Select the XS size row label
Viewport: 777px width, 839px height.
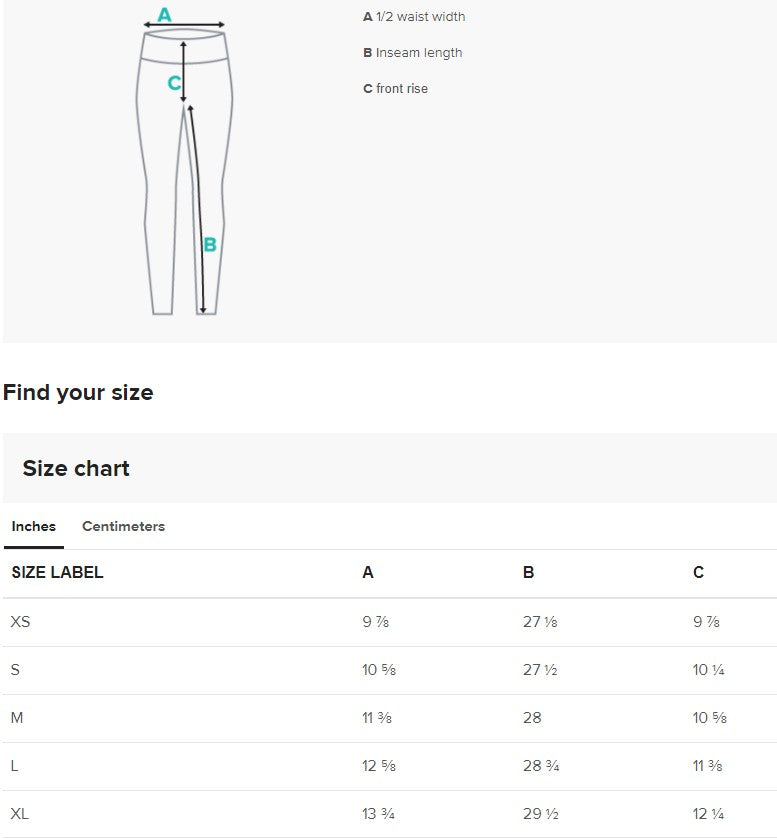click(20, 622)
